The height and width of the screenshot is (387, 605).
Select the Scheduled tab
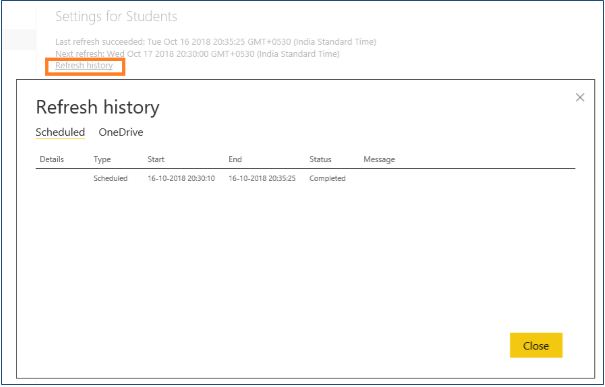click(60, 132)
